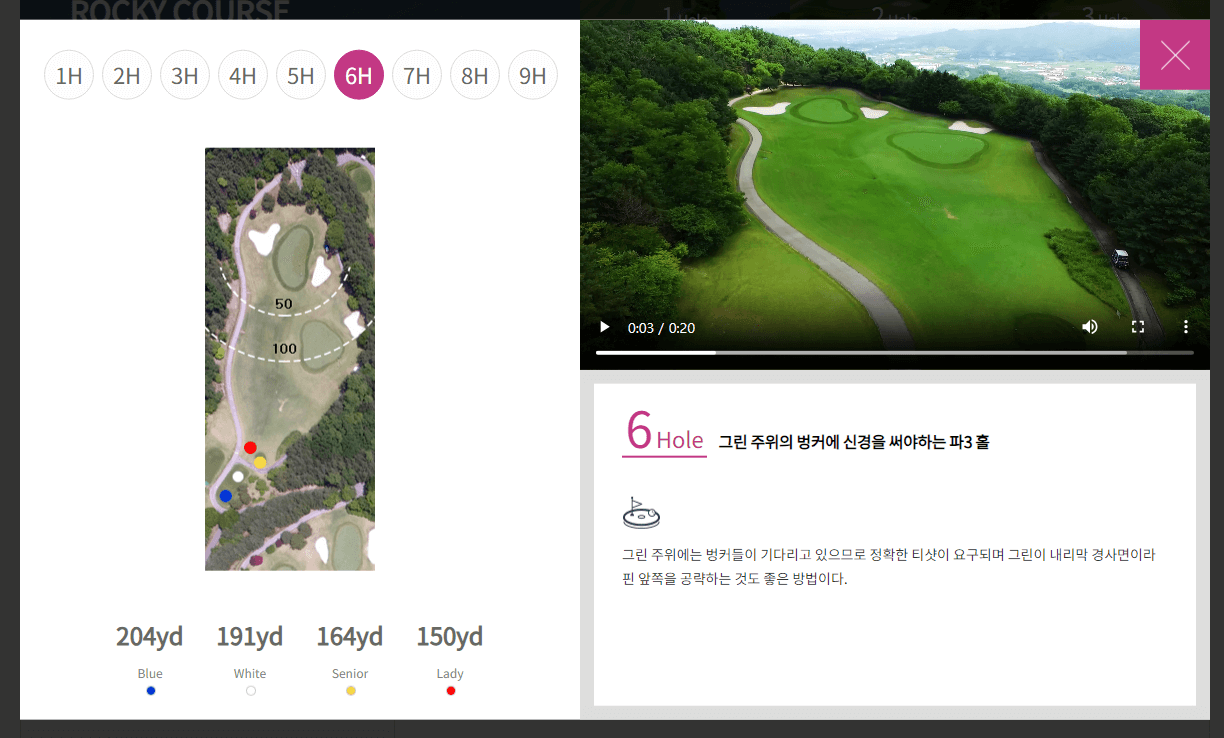Screen dimensions: 1224x738
Task: Switch to hole 1H
Action: 68,74
